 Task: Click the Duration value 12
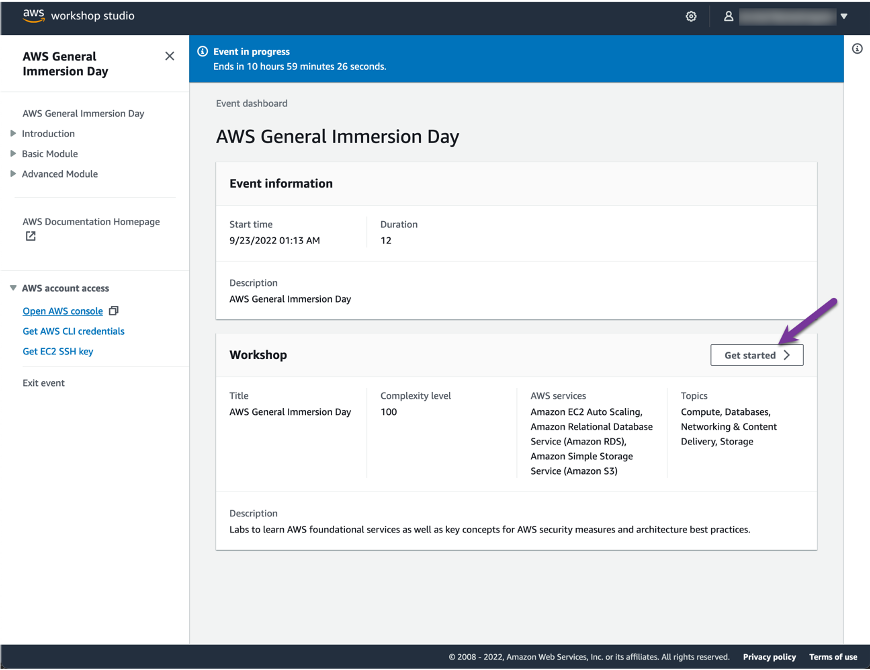(x=386, y=240)
